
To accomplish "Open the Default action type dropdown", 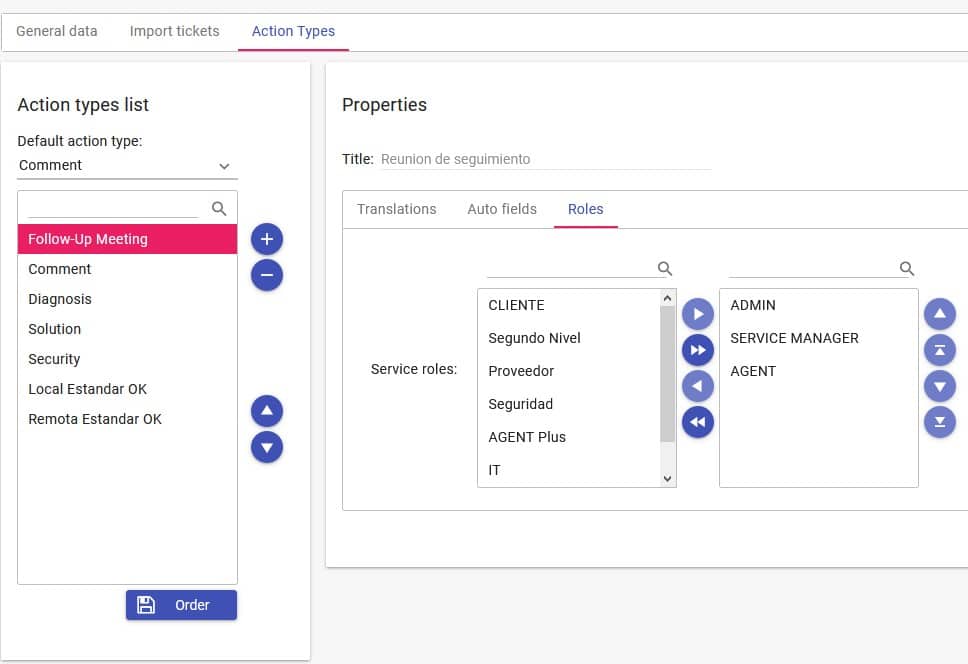I will point(127,166).
